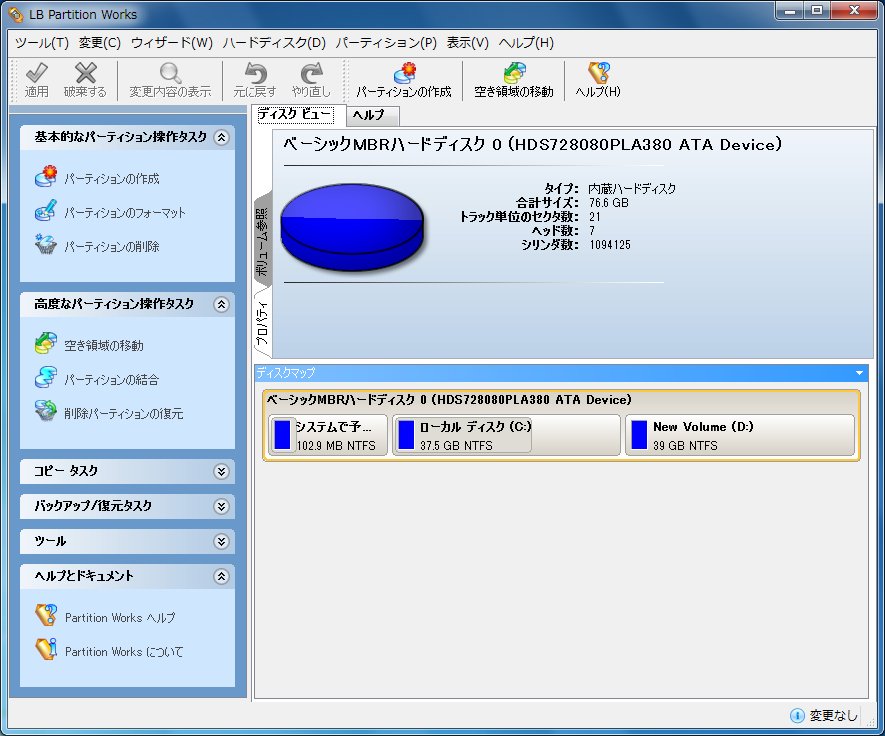Click the Partition Works ヘルプ link text

point(120,617)
